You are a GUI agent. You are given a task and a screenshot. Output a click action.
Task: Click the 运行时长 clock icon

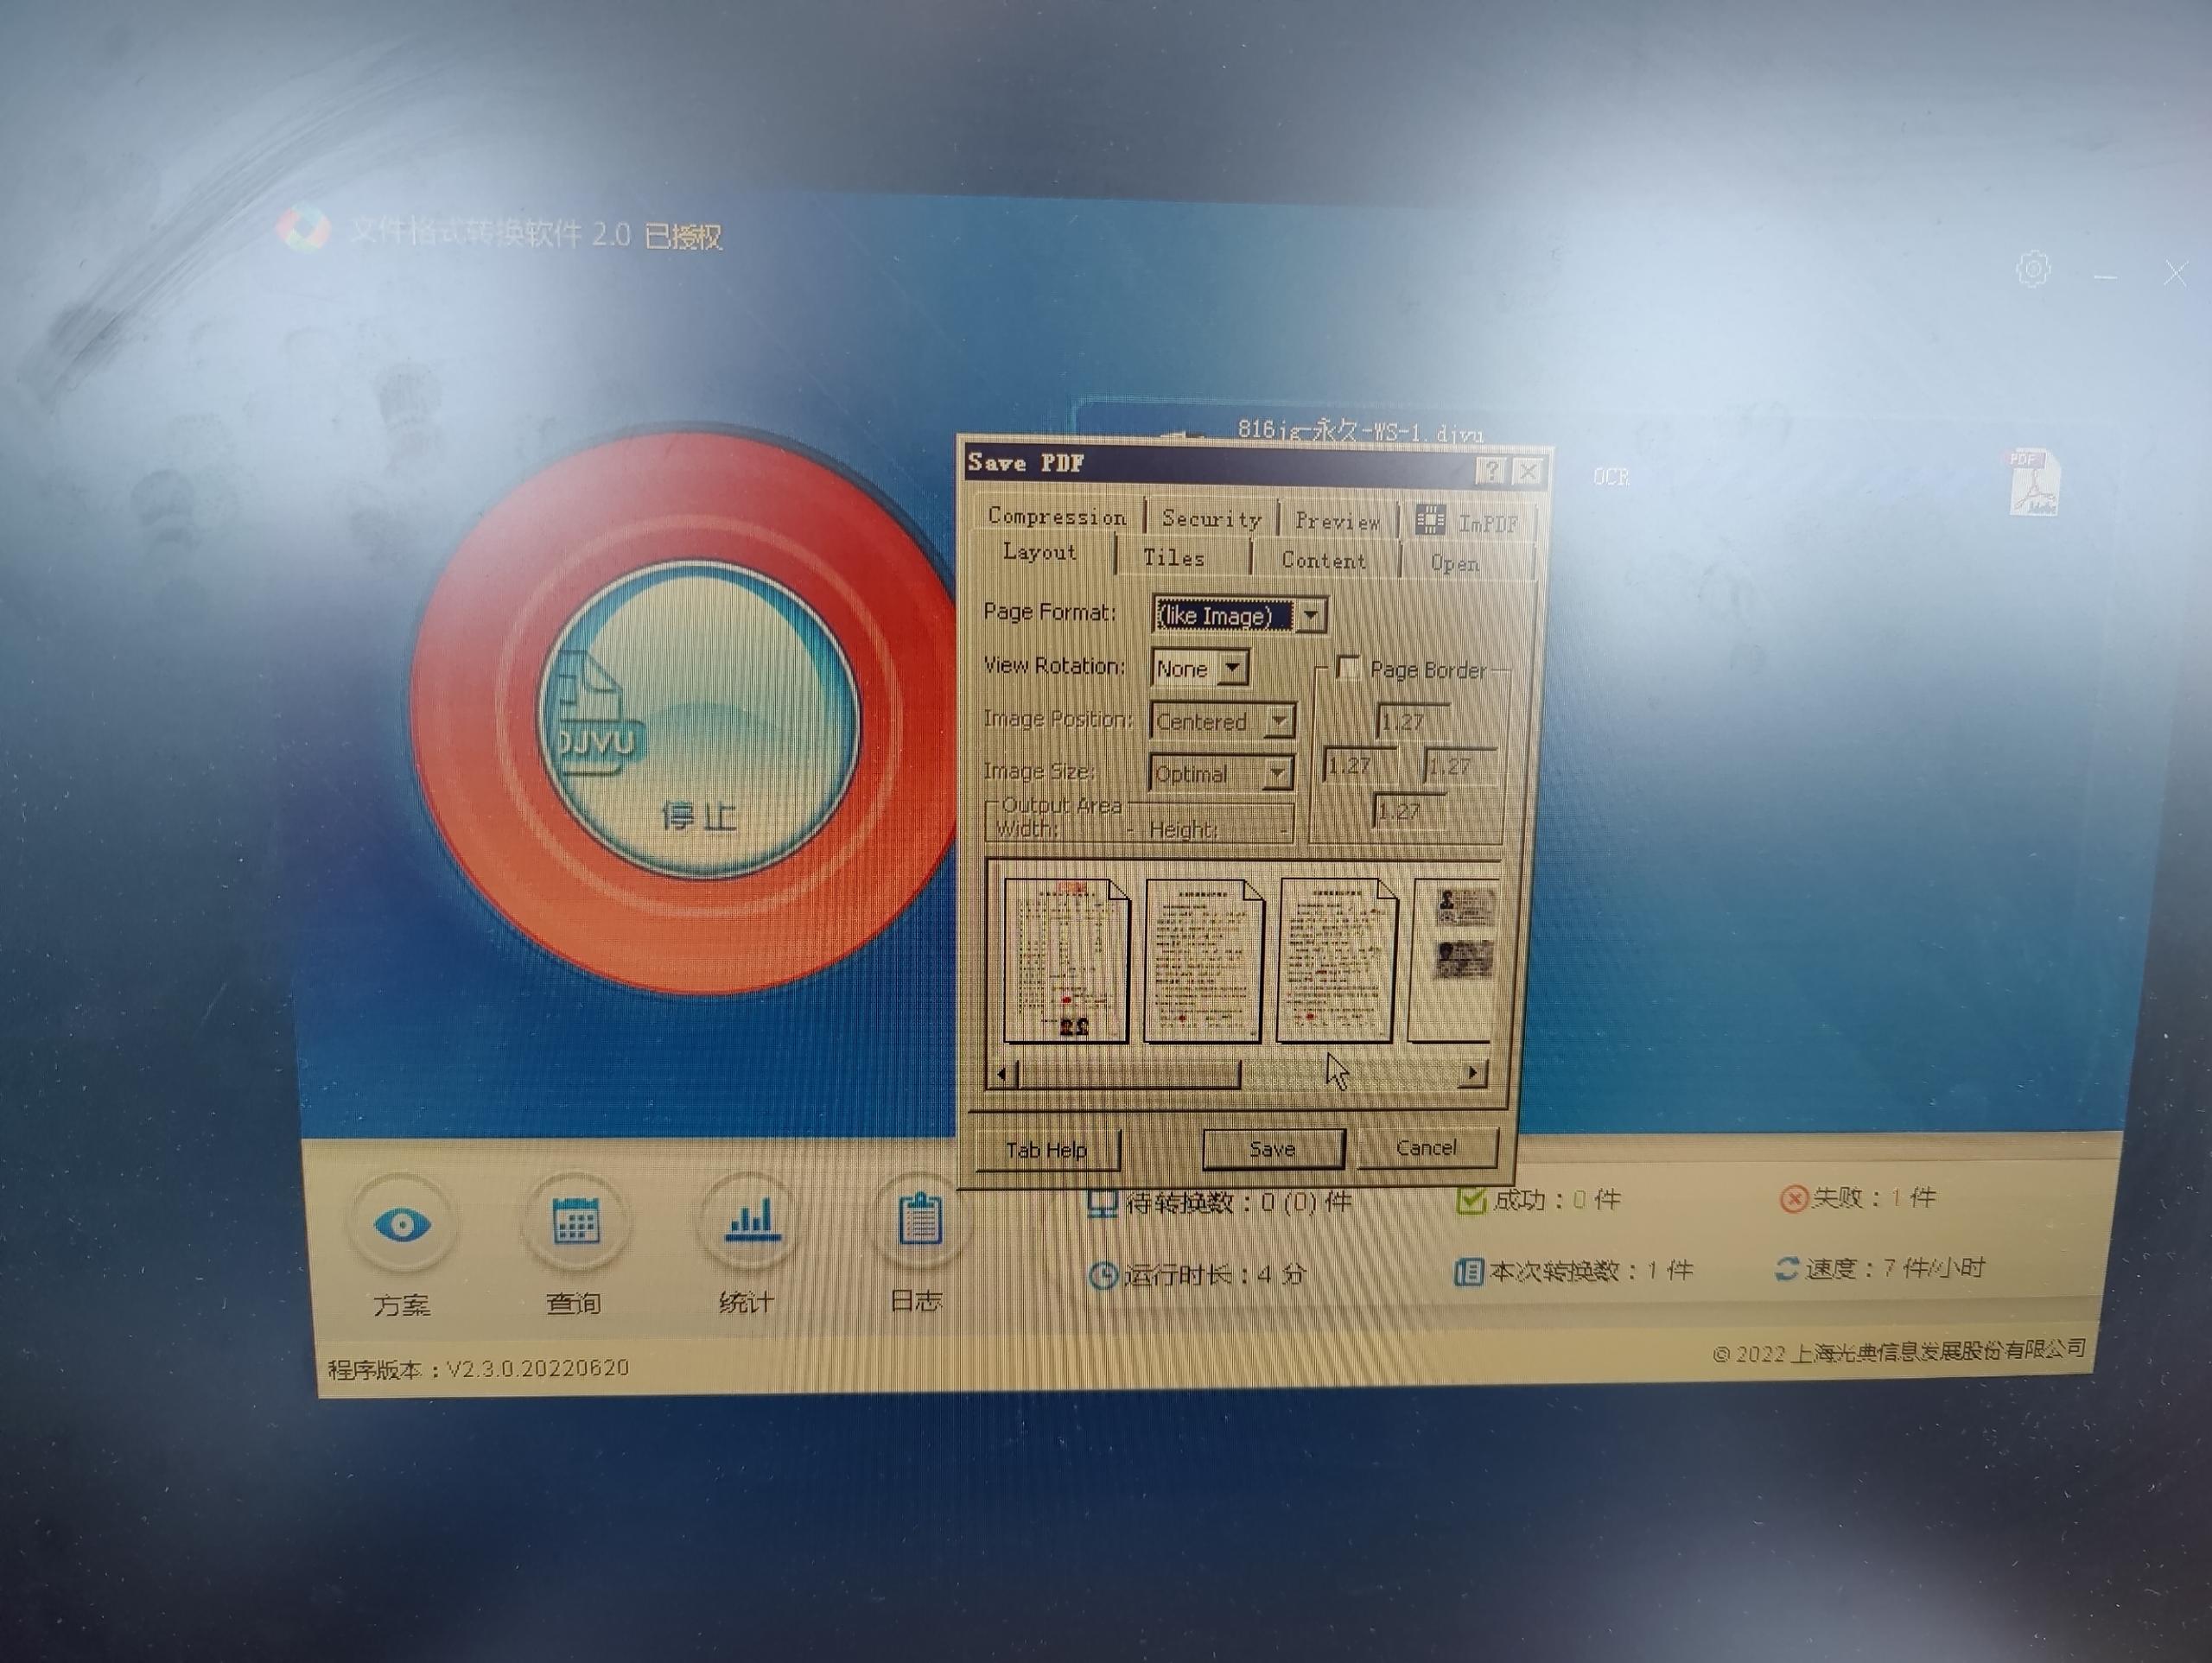click(1102, 1276)
